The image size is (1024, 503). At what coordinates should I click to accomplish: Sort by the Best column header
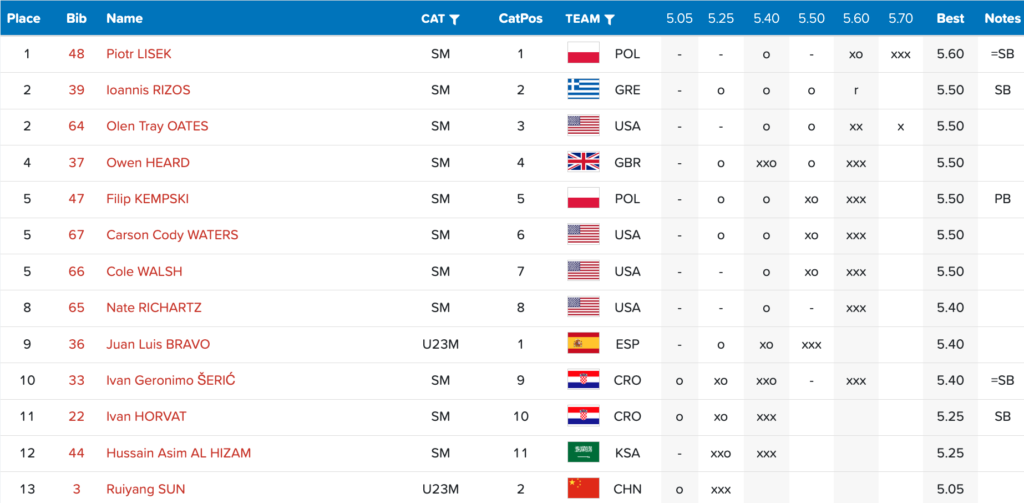950,19
